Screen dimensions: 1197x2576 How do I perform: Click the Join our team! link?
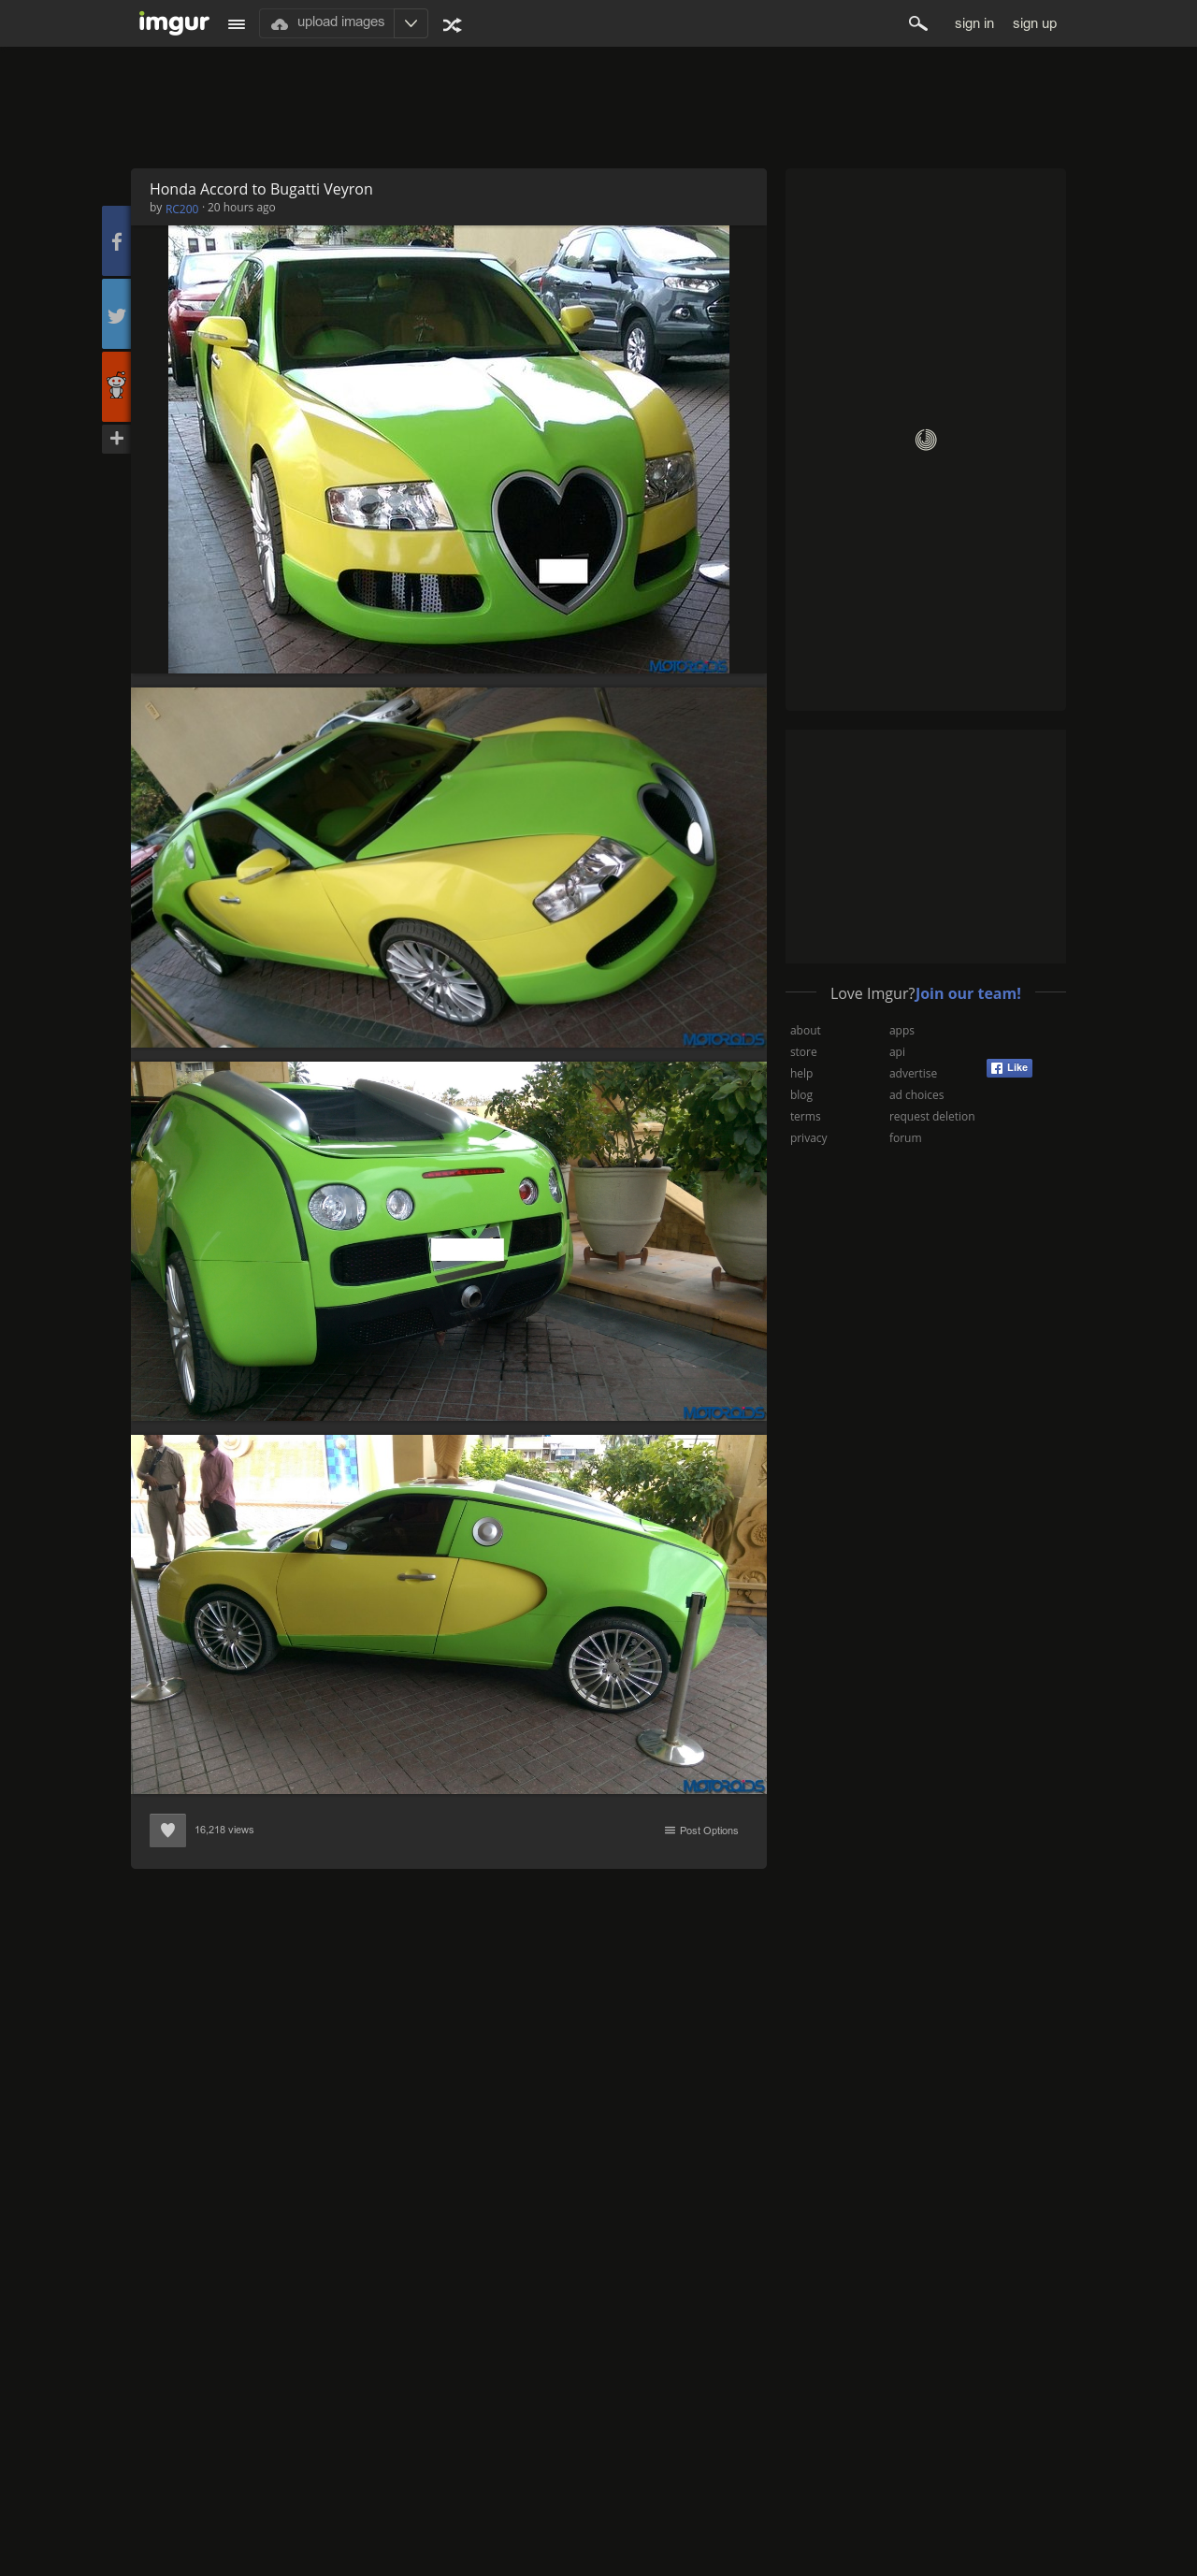tap(968, 993)
